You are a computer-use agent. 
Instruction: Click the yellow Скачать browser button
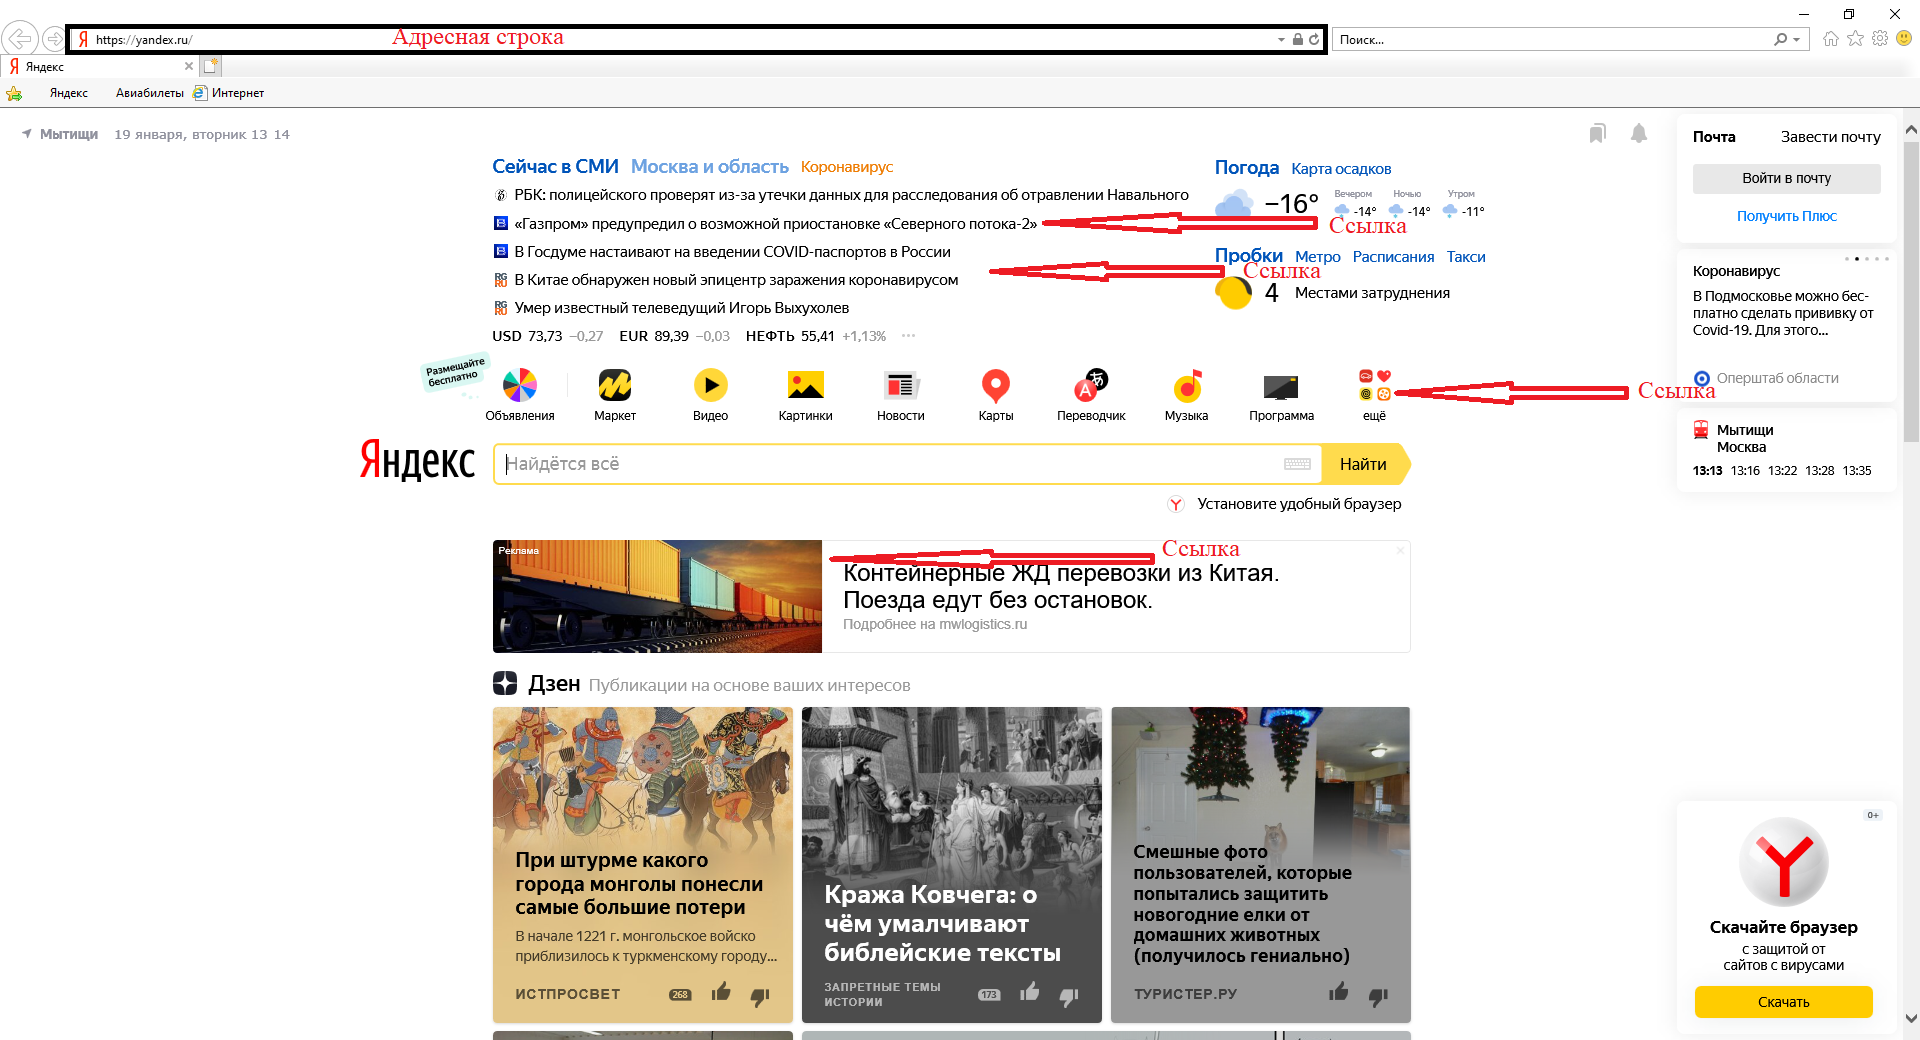point(1783,1002)
